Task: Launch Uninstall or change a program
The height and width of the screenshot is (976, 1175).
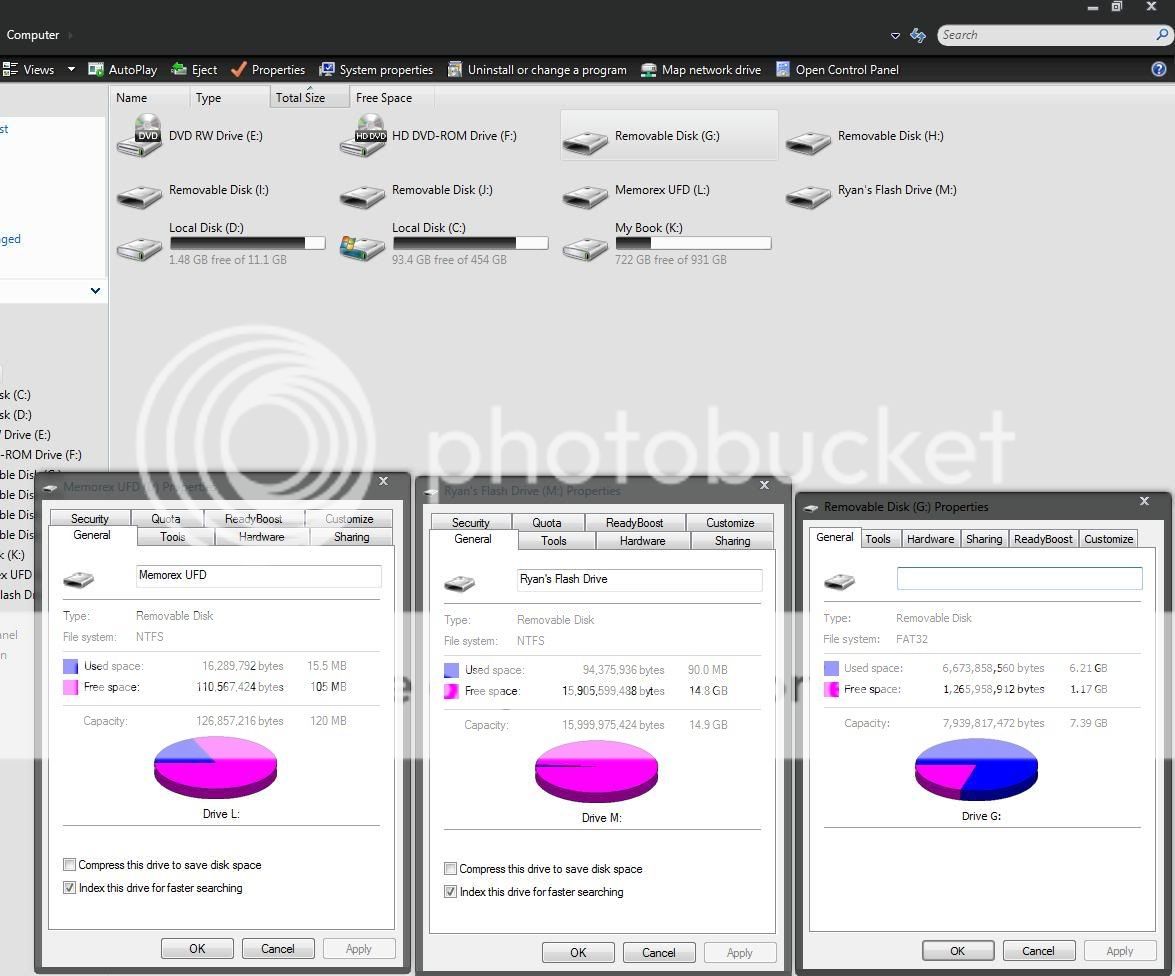Action: coord(537,70)
